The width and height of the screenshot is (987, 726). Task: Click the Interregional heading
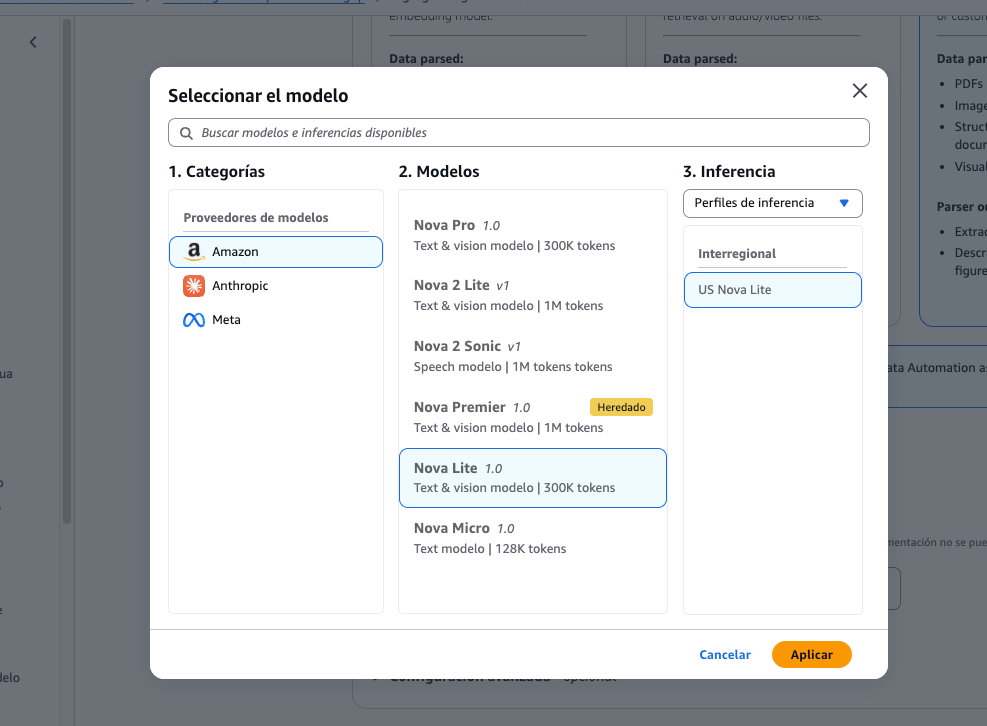[736, 254]
